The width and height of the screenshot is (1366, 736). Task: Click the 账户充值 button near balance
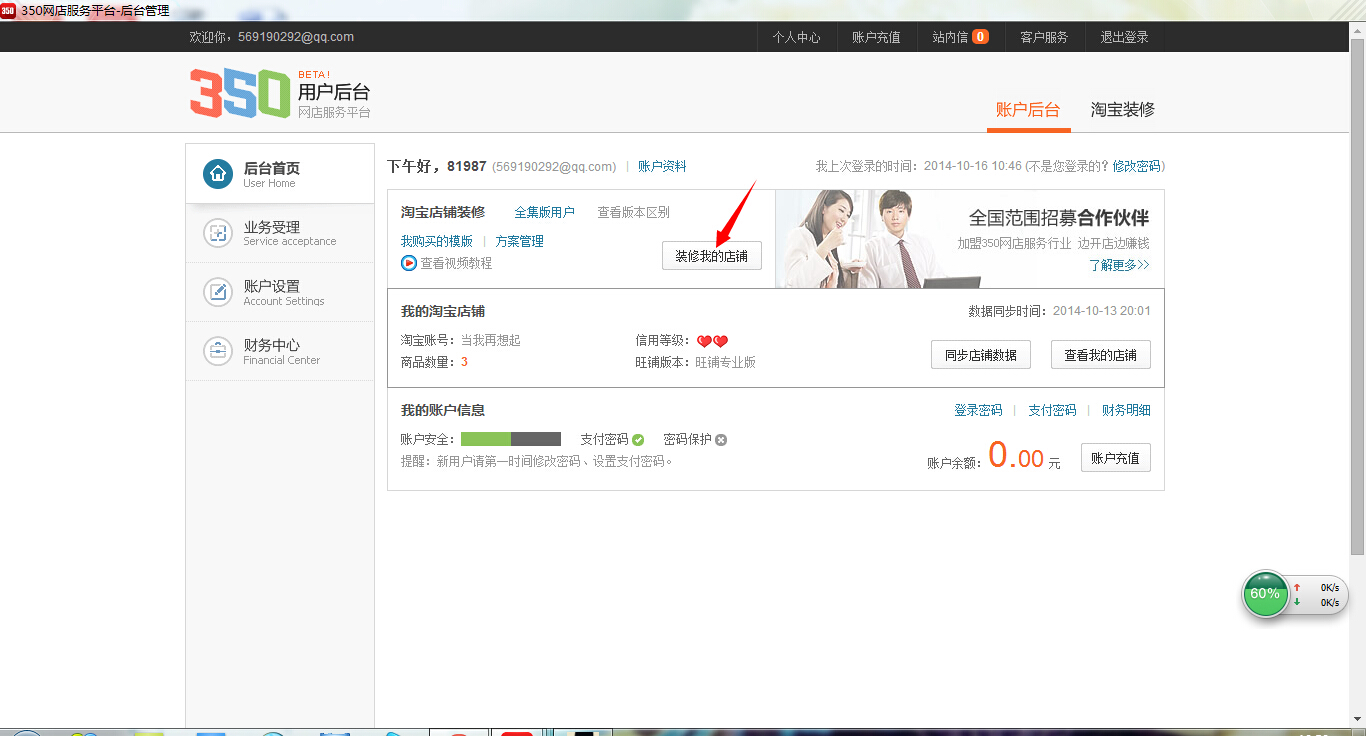coord(1116,458)
